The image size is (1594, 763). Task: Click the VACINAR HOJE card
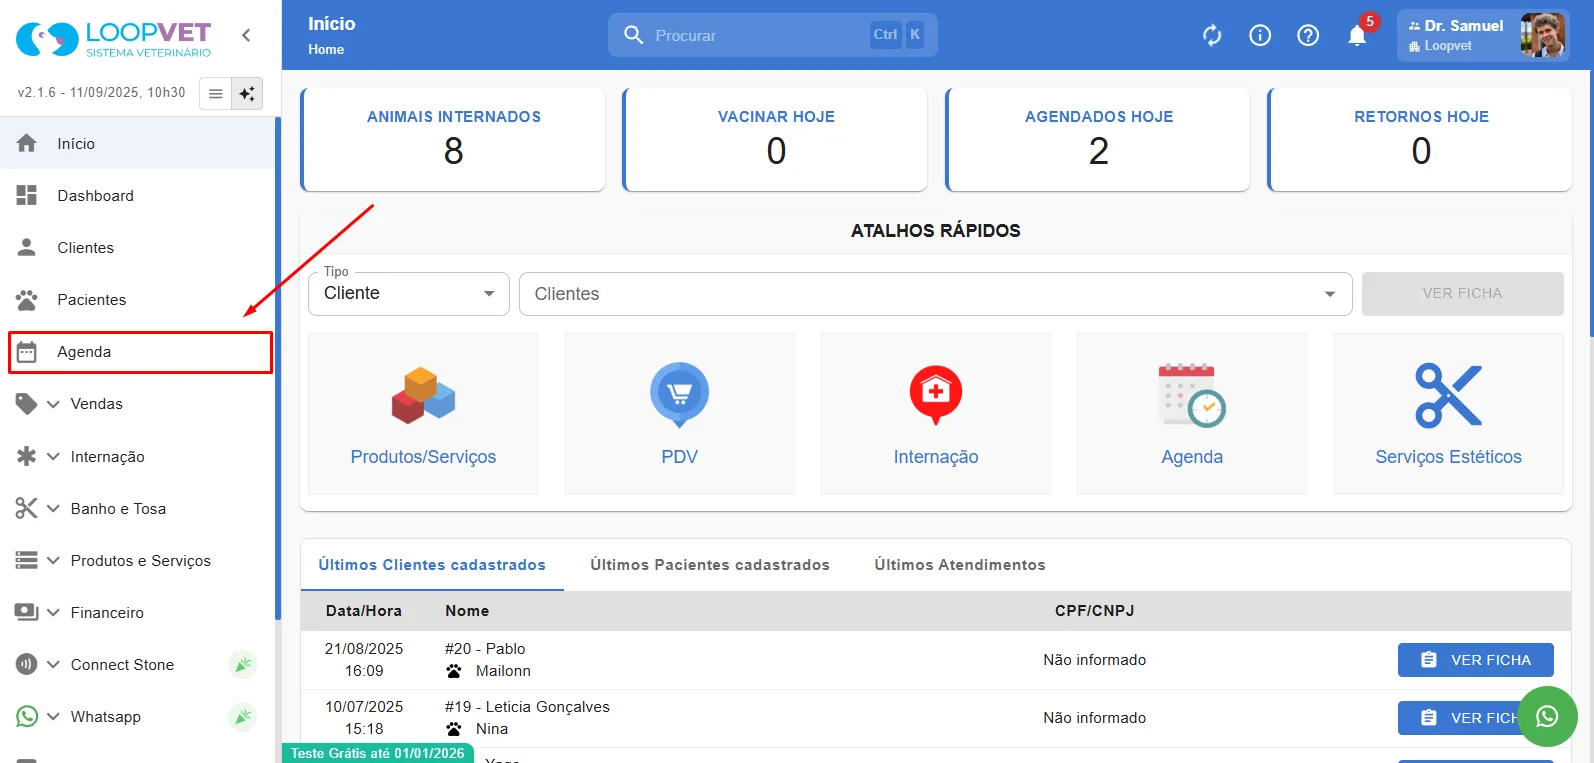coord(776,139)
